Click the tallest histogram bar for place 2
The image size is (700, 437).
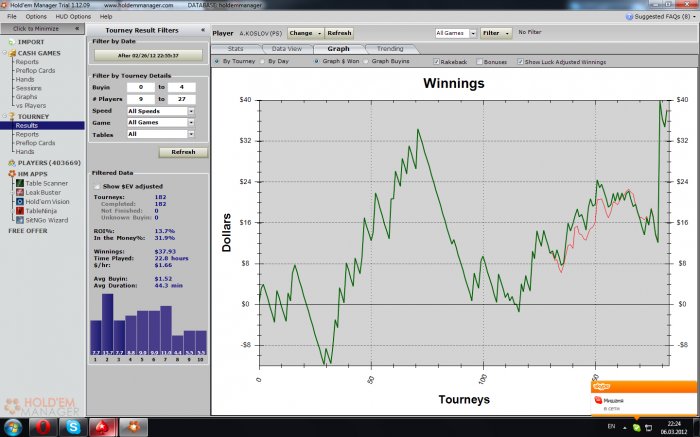click(108, 324)
